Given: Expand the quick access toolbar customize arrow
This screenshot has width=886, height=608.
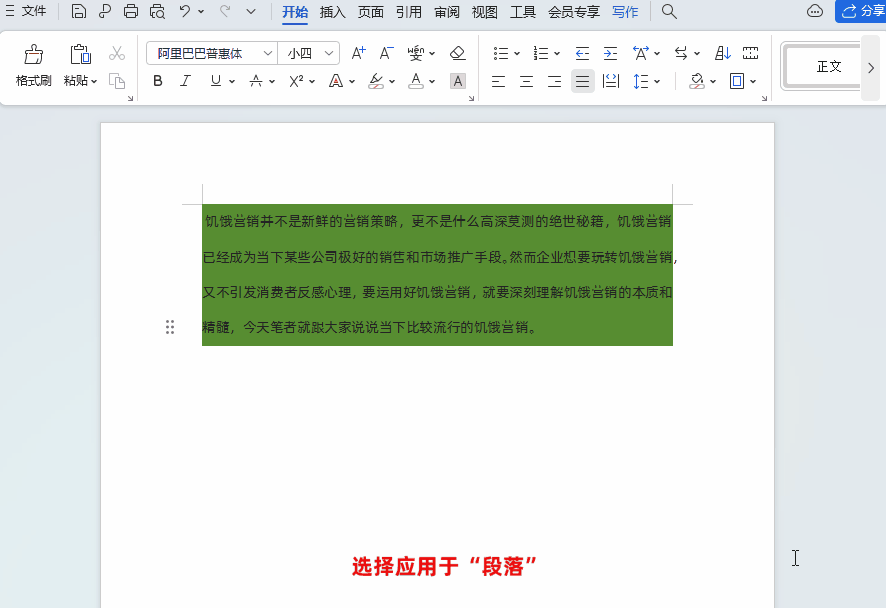Looking at the screenshot, I should coord(251,11).
